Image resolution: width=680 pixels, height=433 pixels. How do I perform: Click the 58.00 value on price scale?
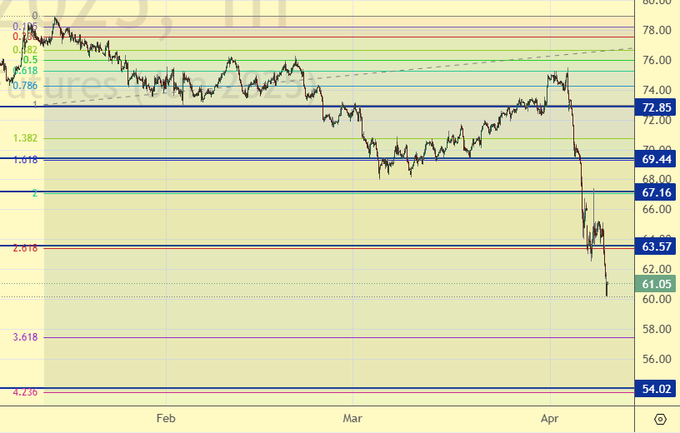tap(655, 329)
